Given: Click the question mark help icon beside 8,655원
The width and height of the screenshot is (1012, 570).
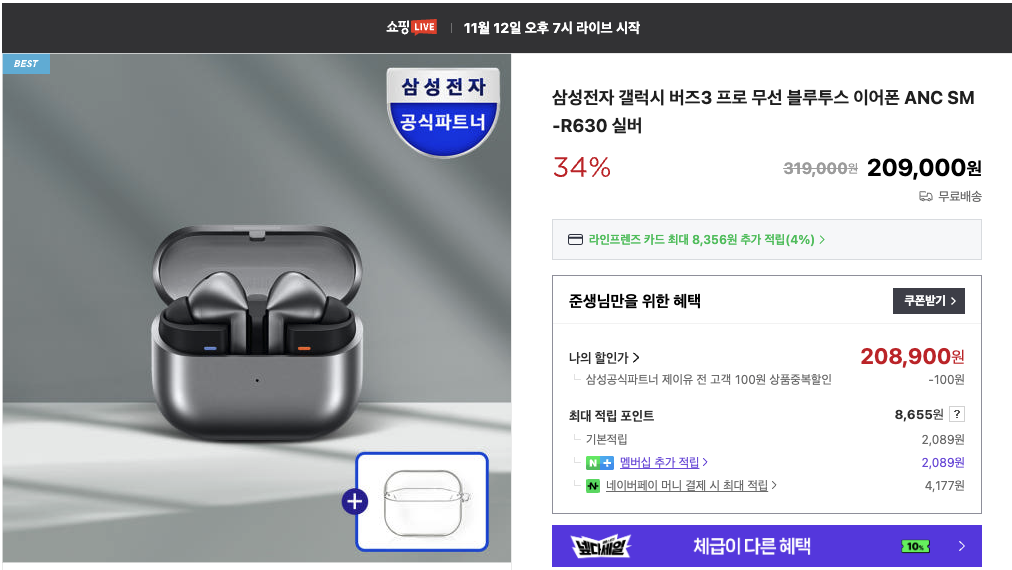Looking at the screenshot, I should click(x=957, y=414).
